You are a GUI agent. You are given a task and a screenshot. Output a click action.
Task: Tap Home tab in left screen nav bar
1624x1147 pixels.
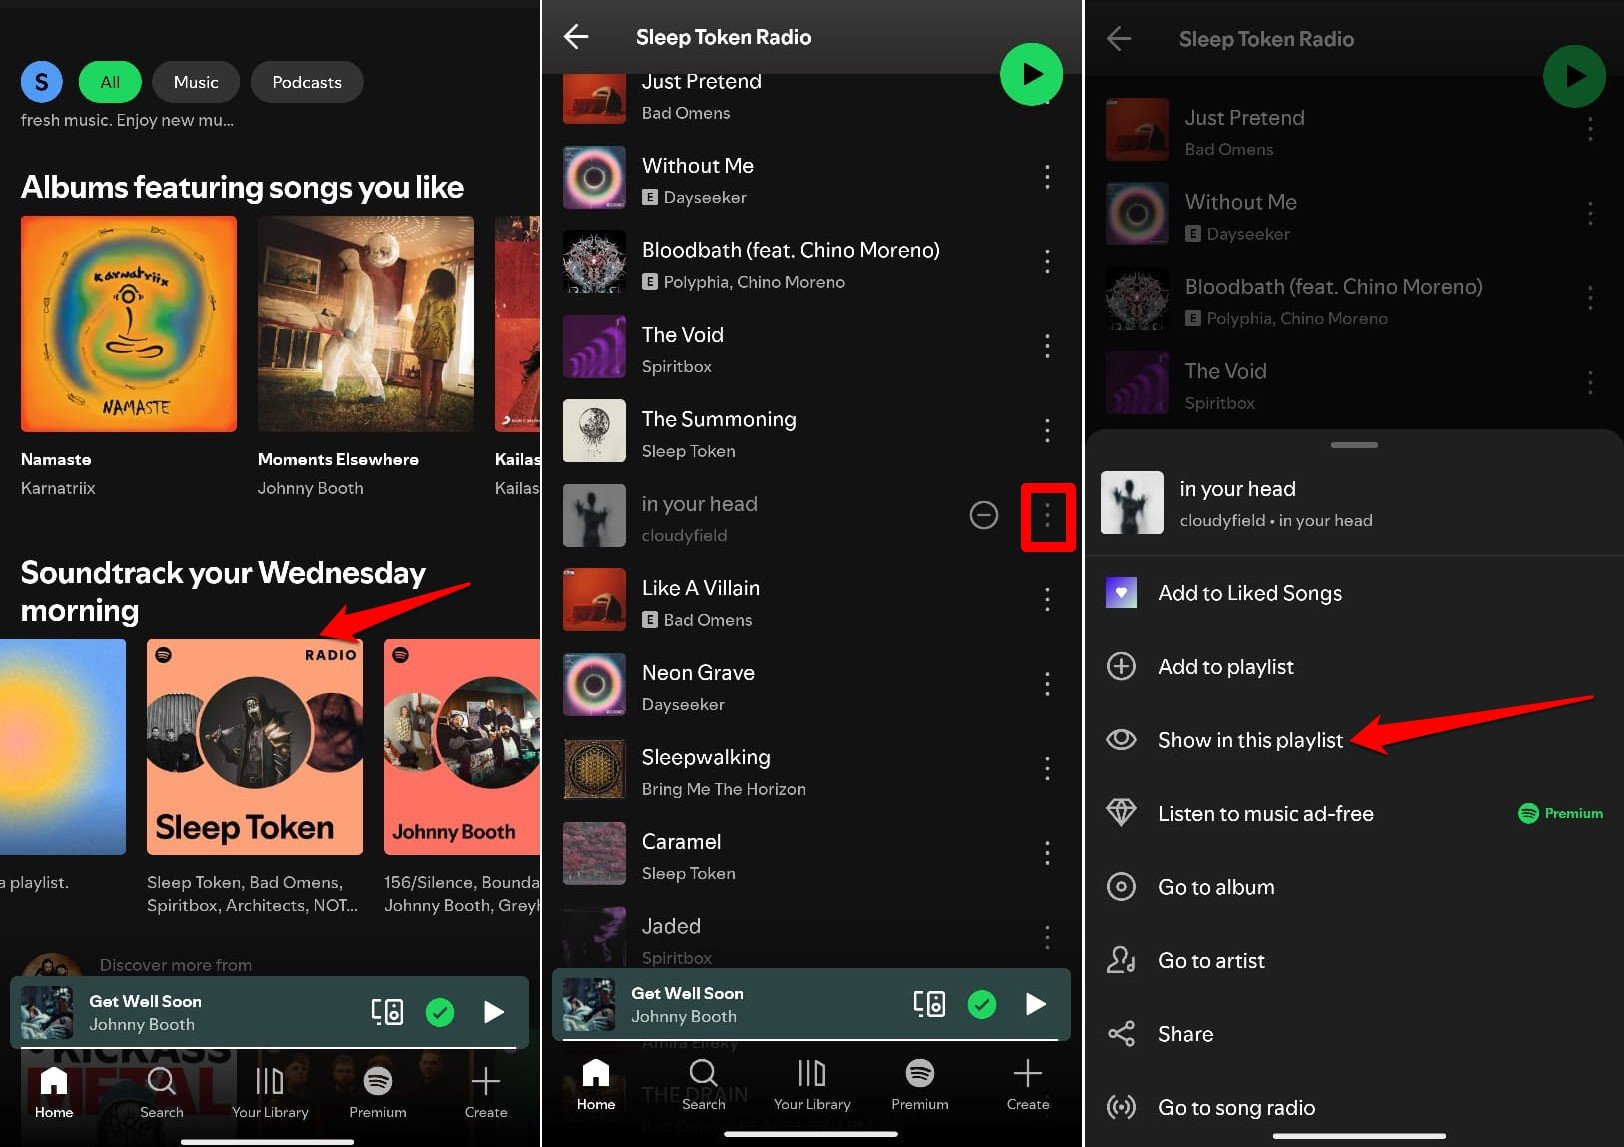click(x=54, y=1092)
